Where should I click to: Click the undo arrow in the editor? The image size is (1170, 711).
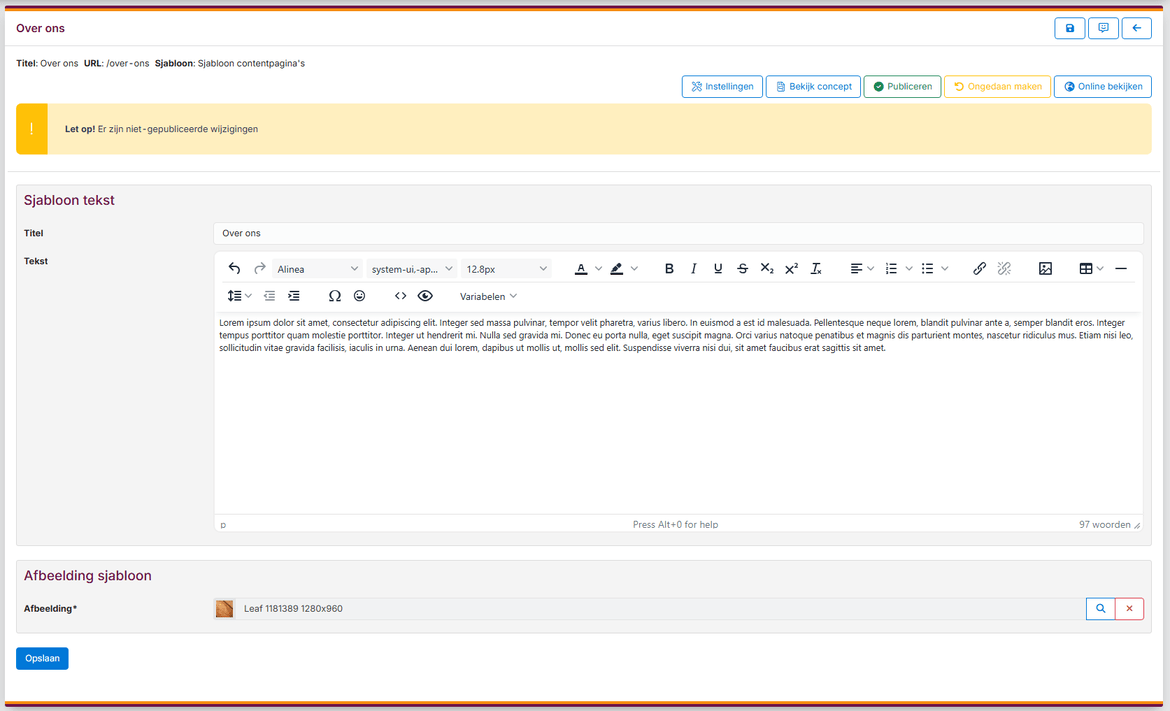[x=234, y=269]
